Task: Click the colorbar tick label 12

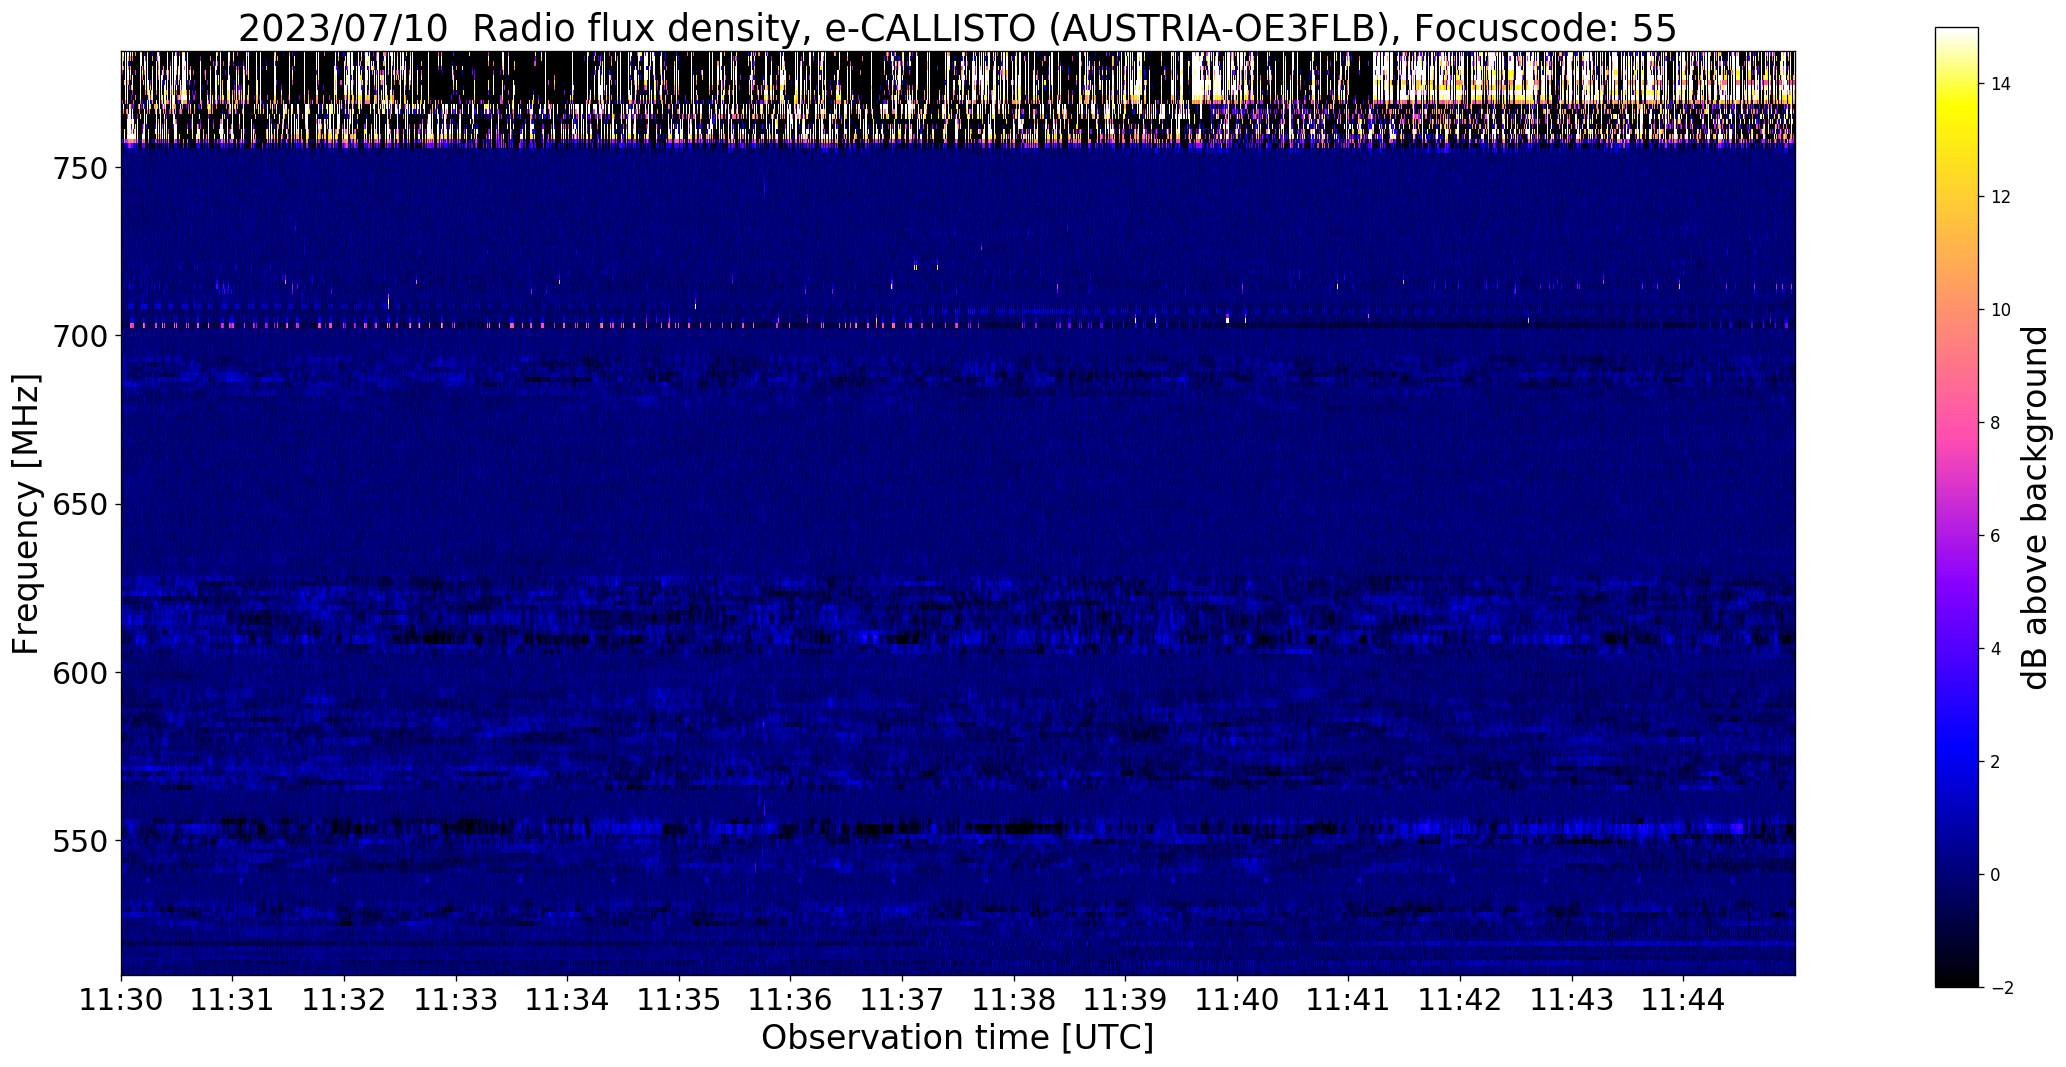Action: [2001, 197]
